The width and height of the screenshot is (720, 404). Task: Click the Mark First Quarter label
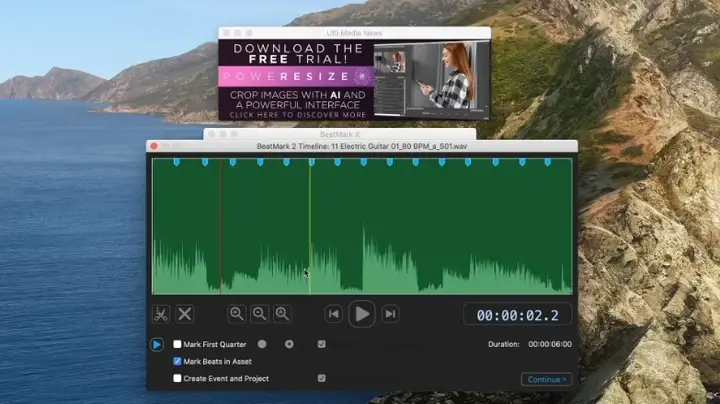215,344
